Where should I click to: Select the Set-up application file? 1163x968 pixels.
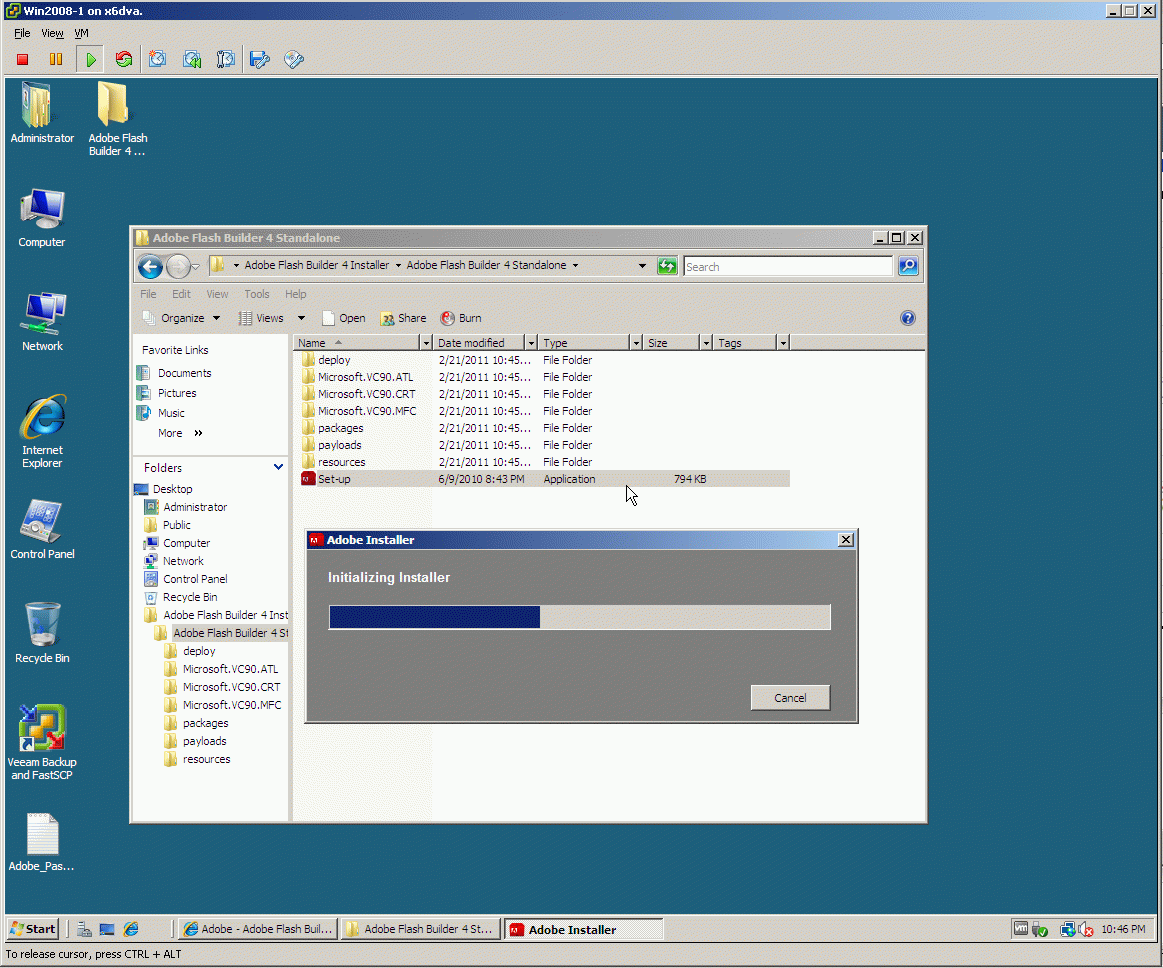coord(545,479)
